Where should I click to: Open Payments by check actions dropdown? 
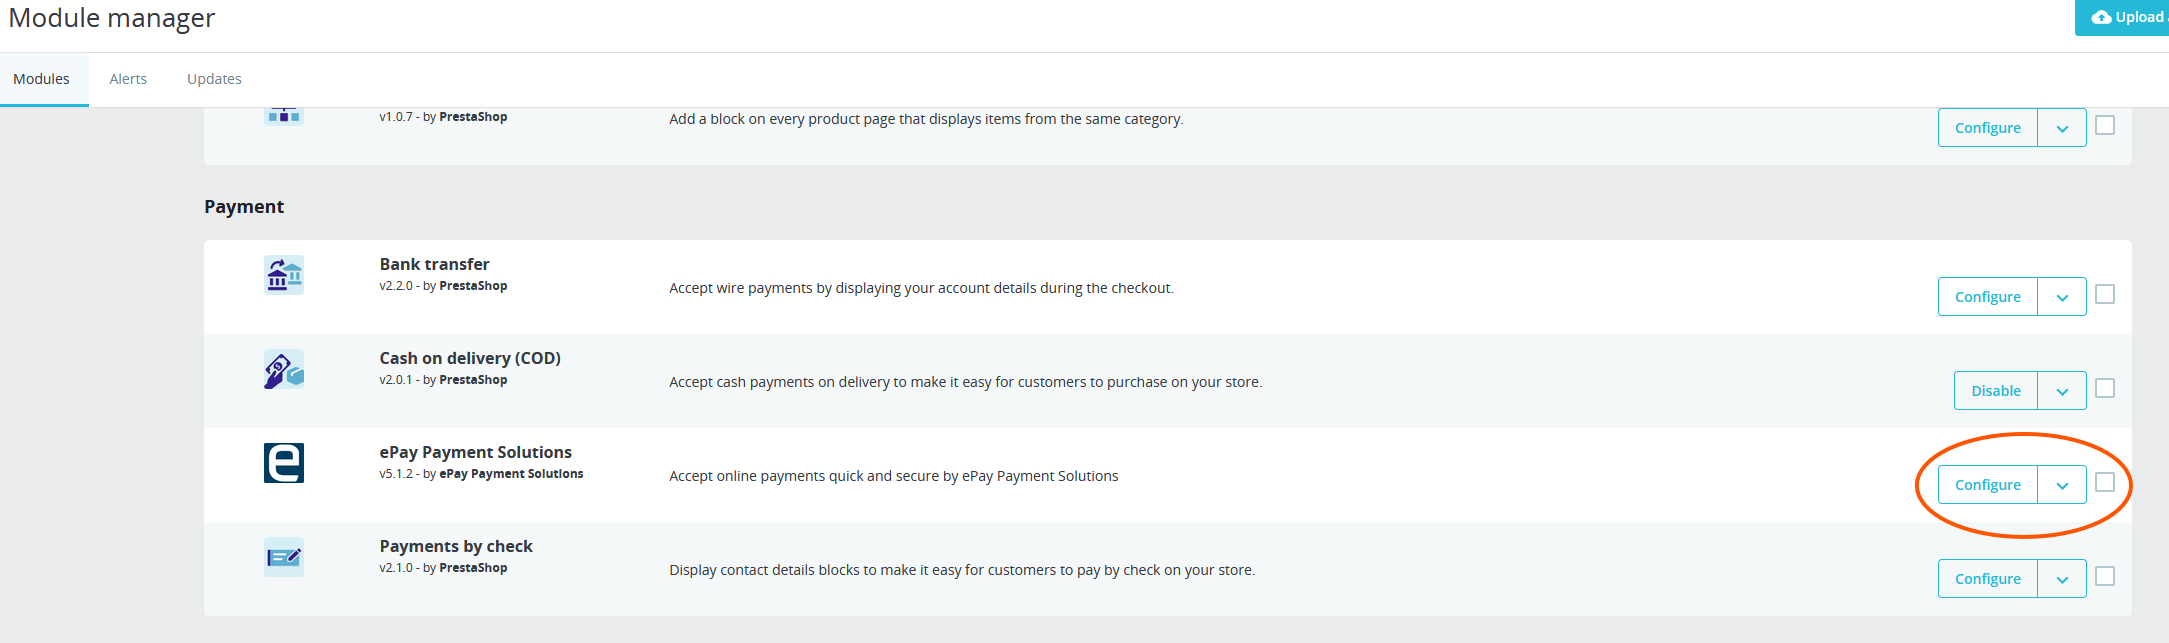tap(2062, 579)
